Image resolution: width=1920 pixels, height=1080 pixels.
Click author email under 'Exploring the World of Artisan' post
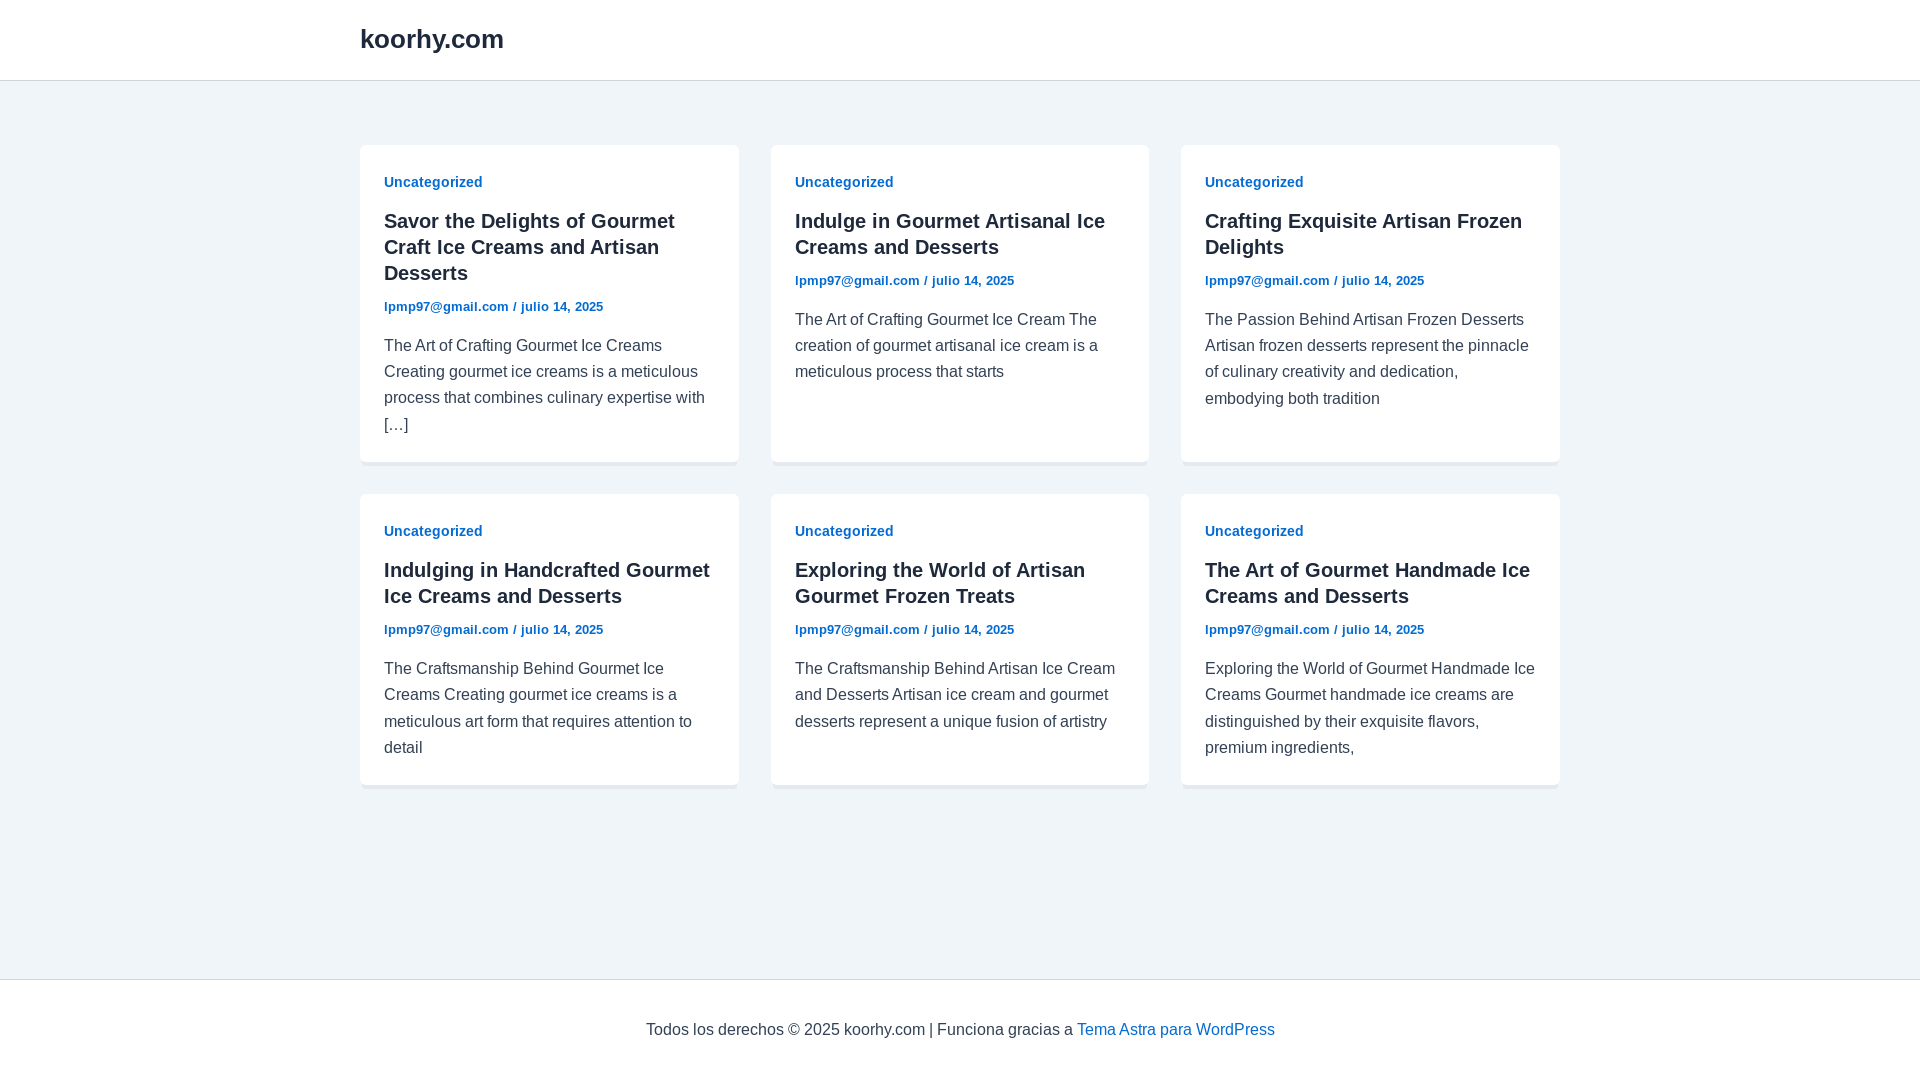click(857, 630)
